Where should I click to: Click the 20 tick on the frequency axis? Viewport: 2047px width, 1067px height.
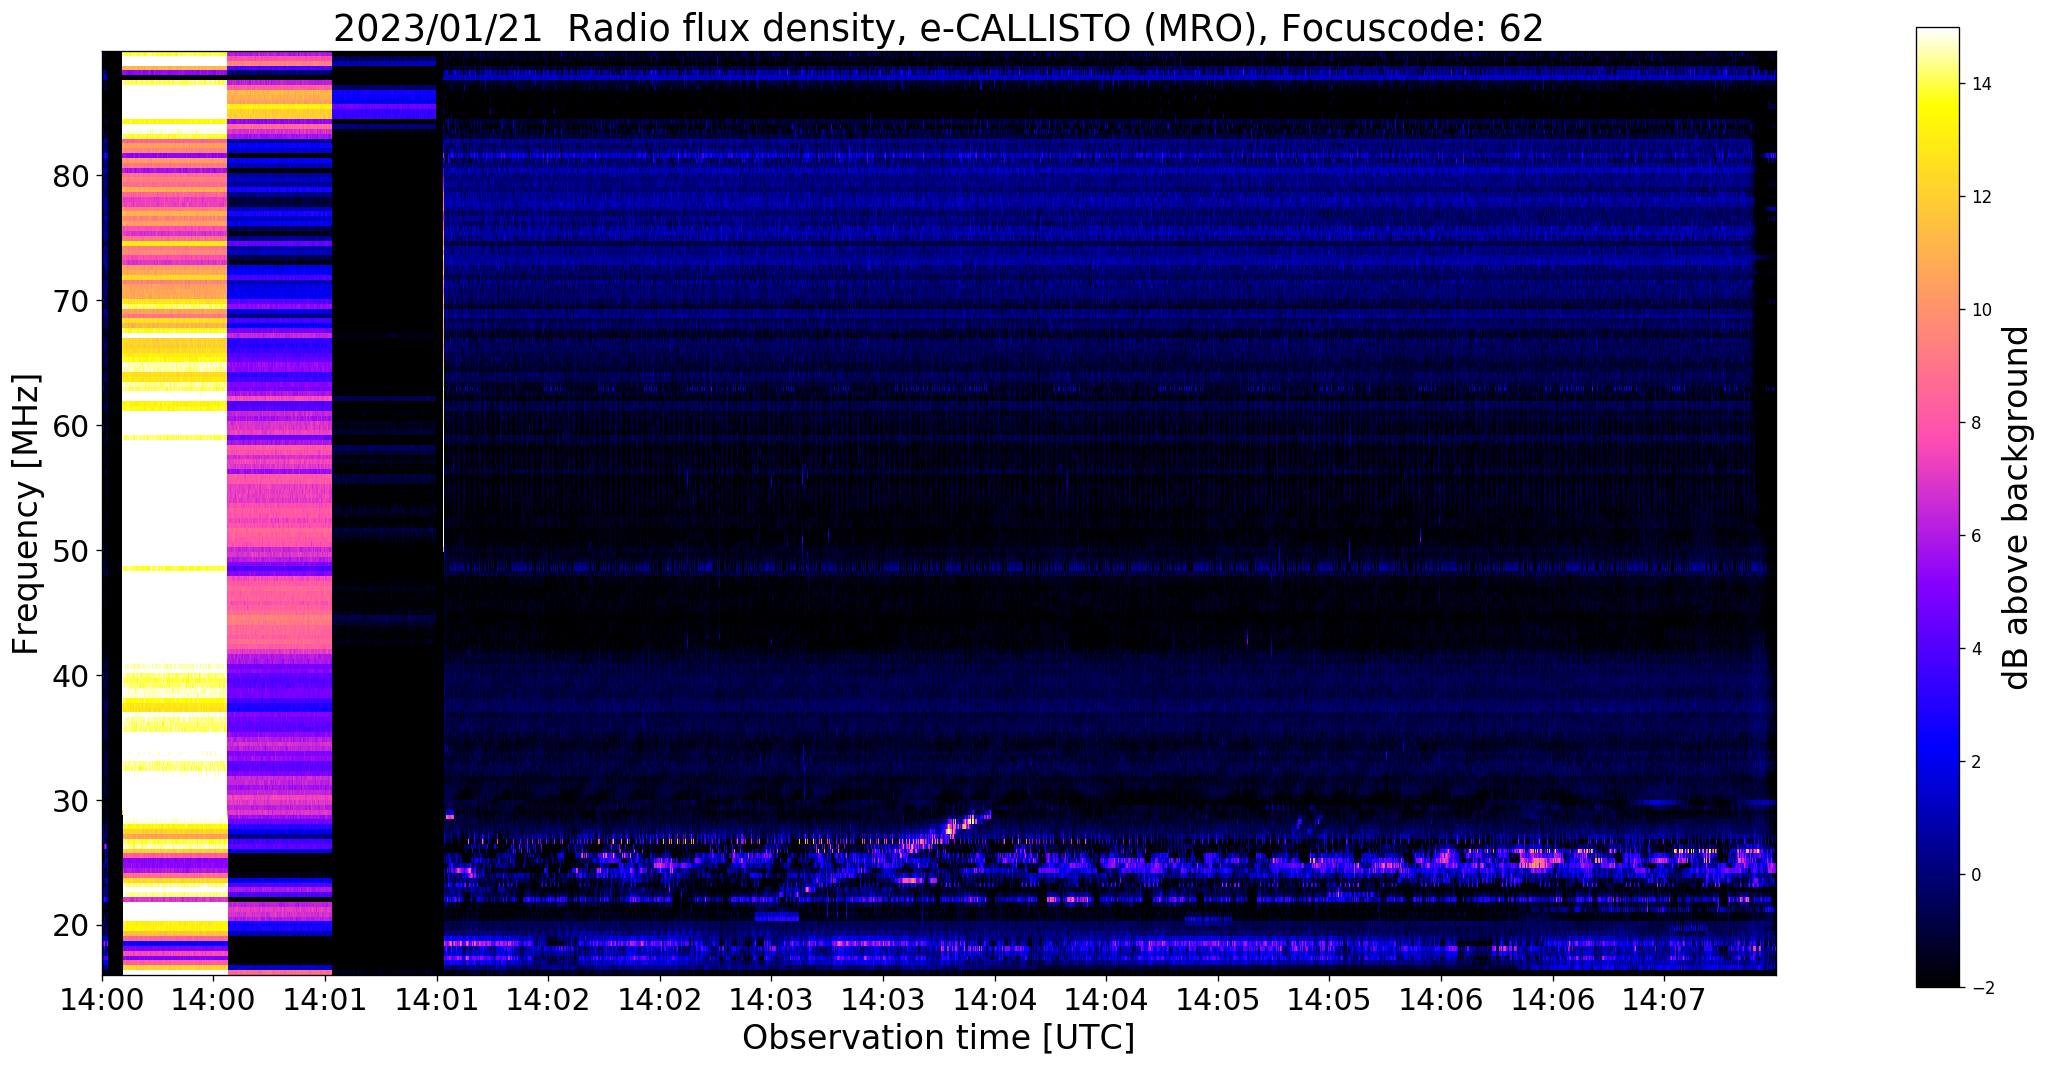pyautogui.click(x=71, y=927)
